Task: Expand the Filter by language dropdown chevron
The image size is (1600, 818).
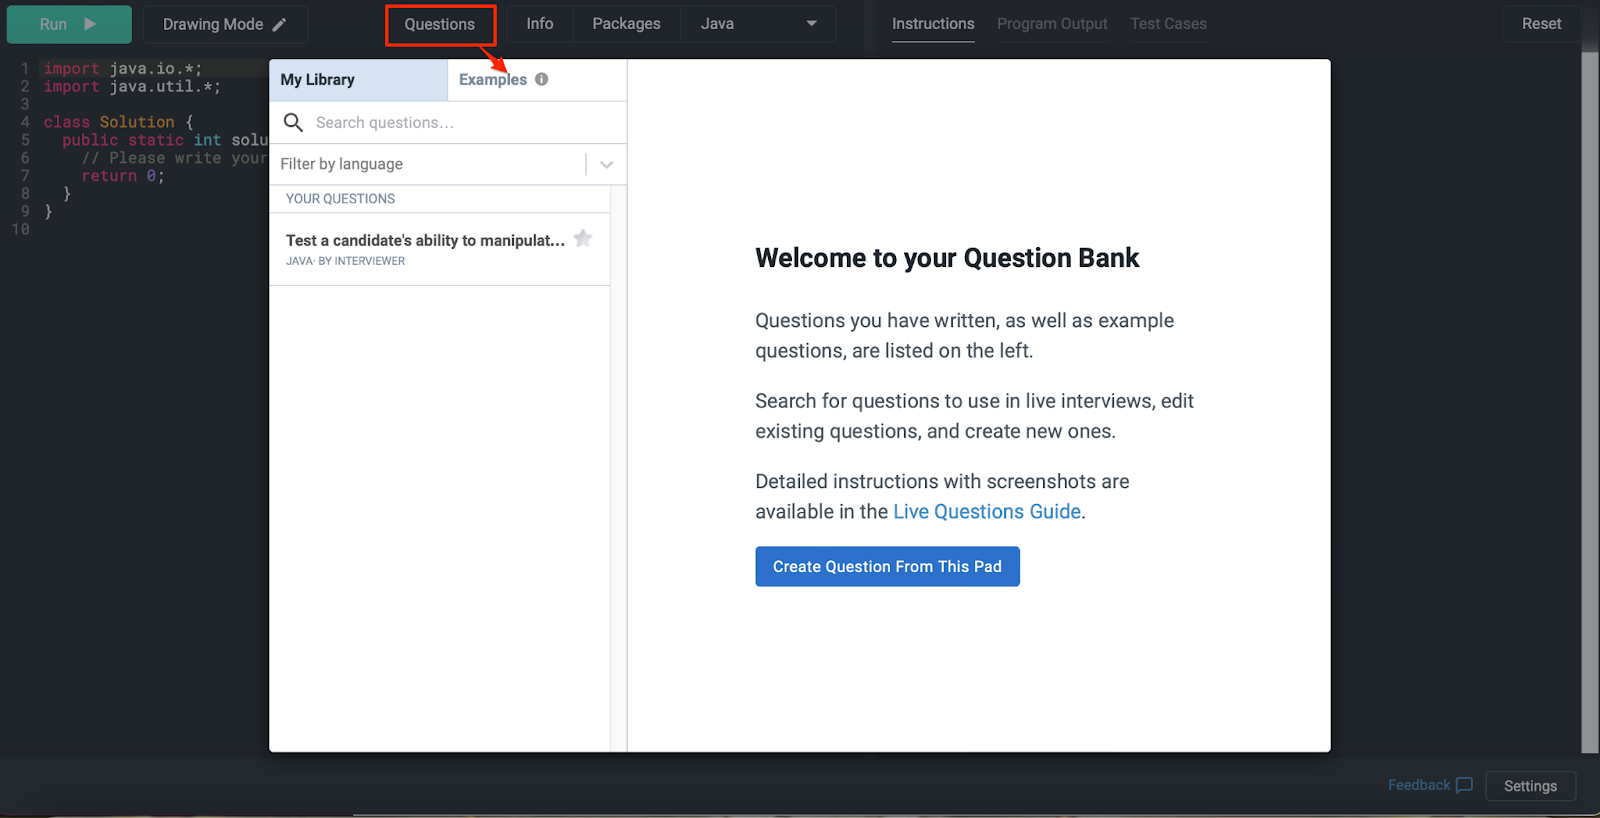Action: pos(606,165)
